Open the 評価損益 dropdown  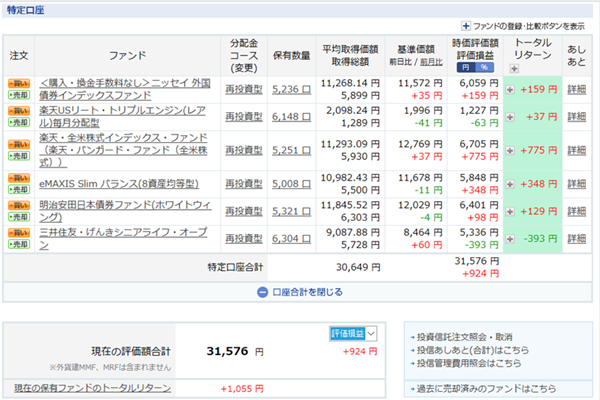coord(352,334)
